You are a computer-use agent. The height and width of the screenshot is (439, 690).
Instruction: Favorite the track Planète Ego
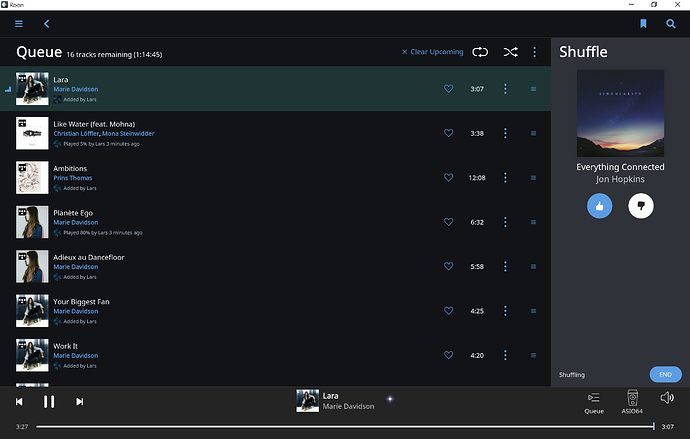[x=448, y=222]
